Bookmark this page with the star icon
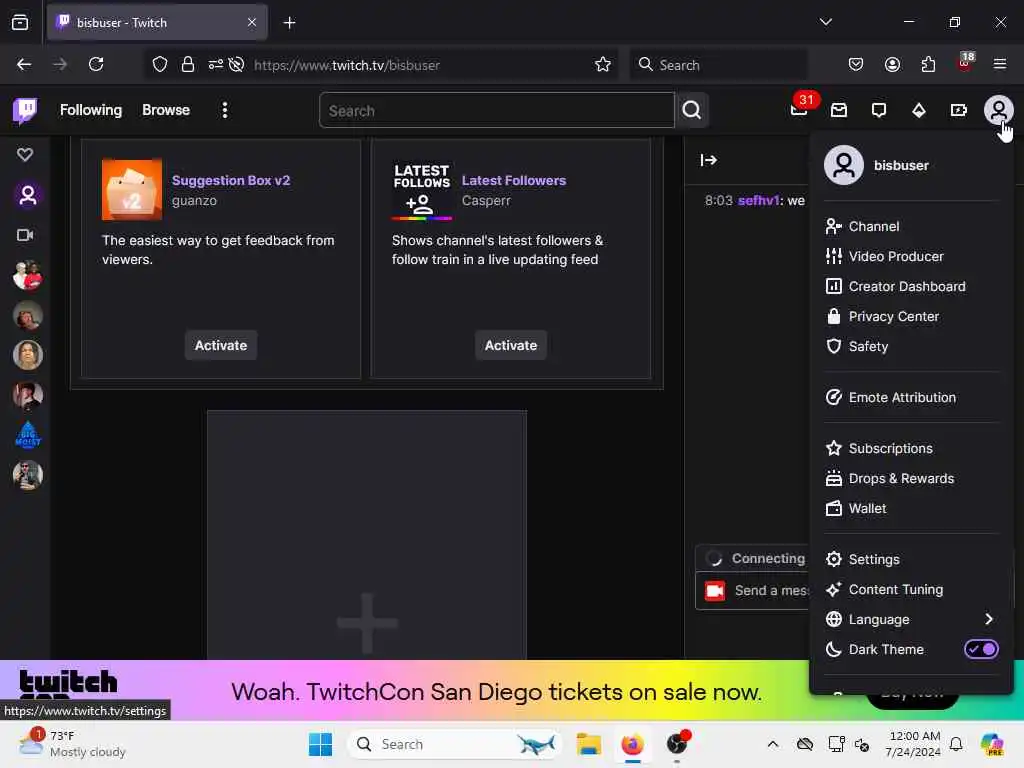 [603, 64]
